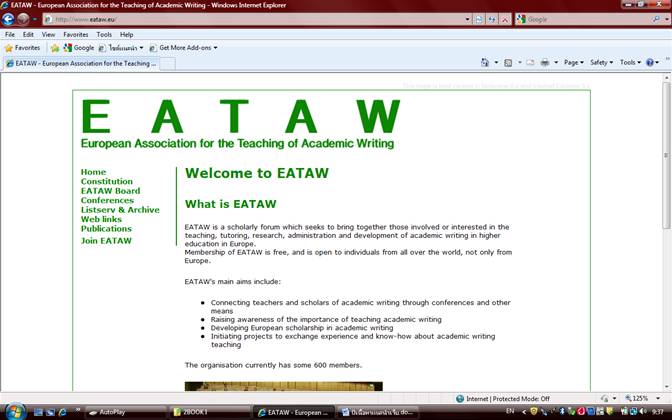Viewport: 672px width, 420px height.
Task: Click the Print icon
Action: (x=545, y=63)
